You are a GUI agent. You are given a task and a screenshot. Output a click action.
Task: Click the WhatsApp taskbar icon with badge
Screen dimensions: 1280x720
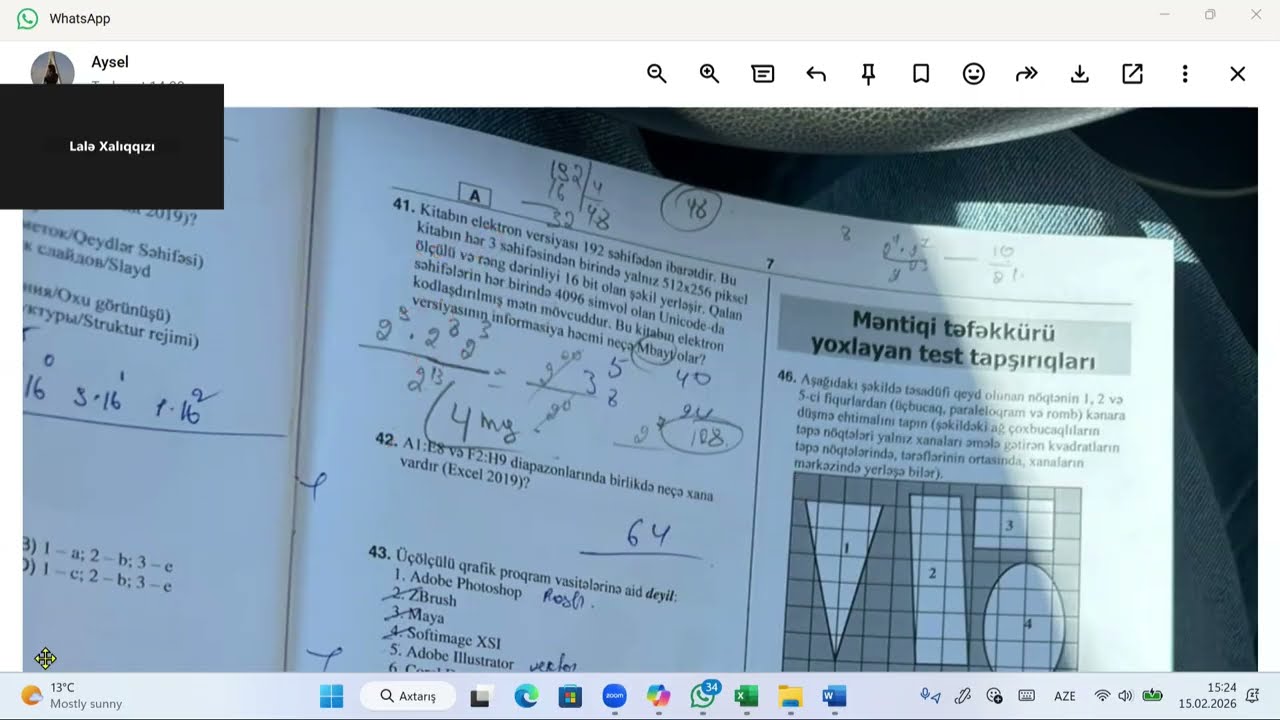click(x=704, y=696)
